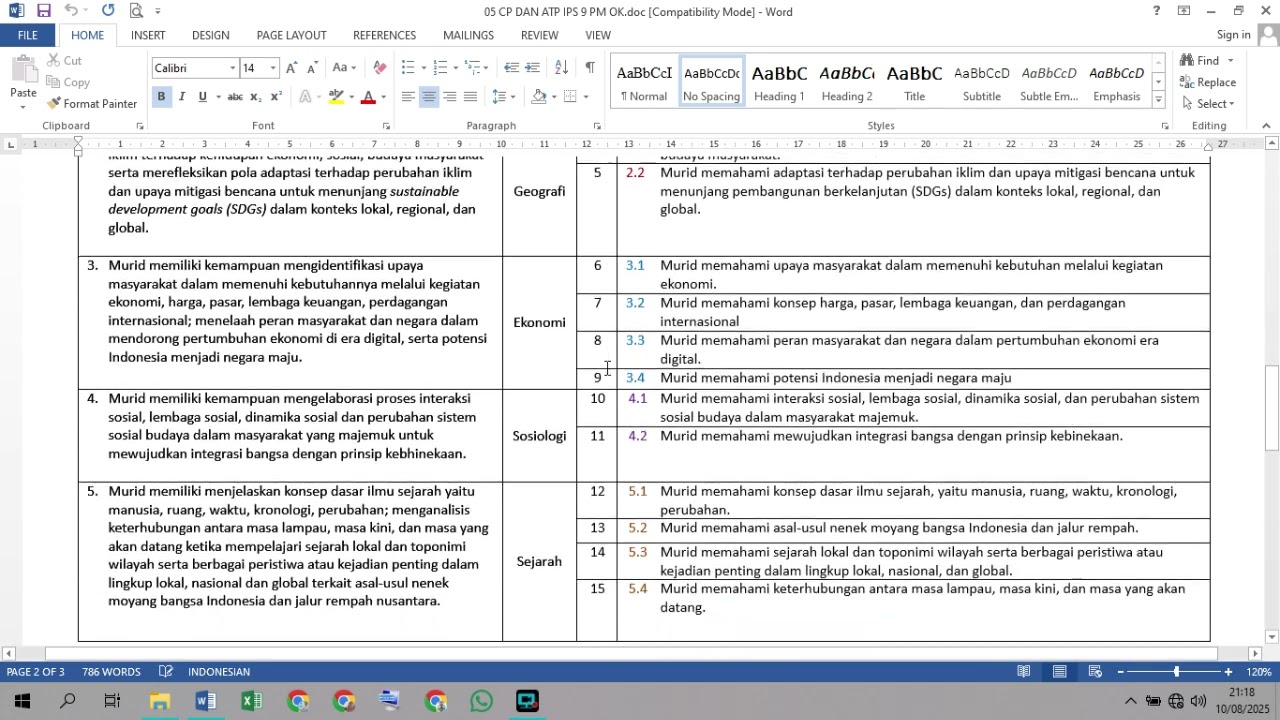Click the Windows Start button
Screen dimensions: 1280x720
point(22,701)
